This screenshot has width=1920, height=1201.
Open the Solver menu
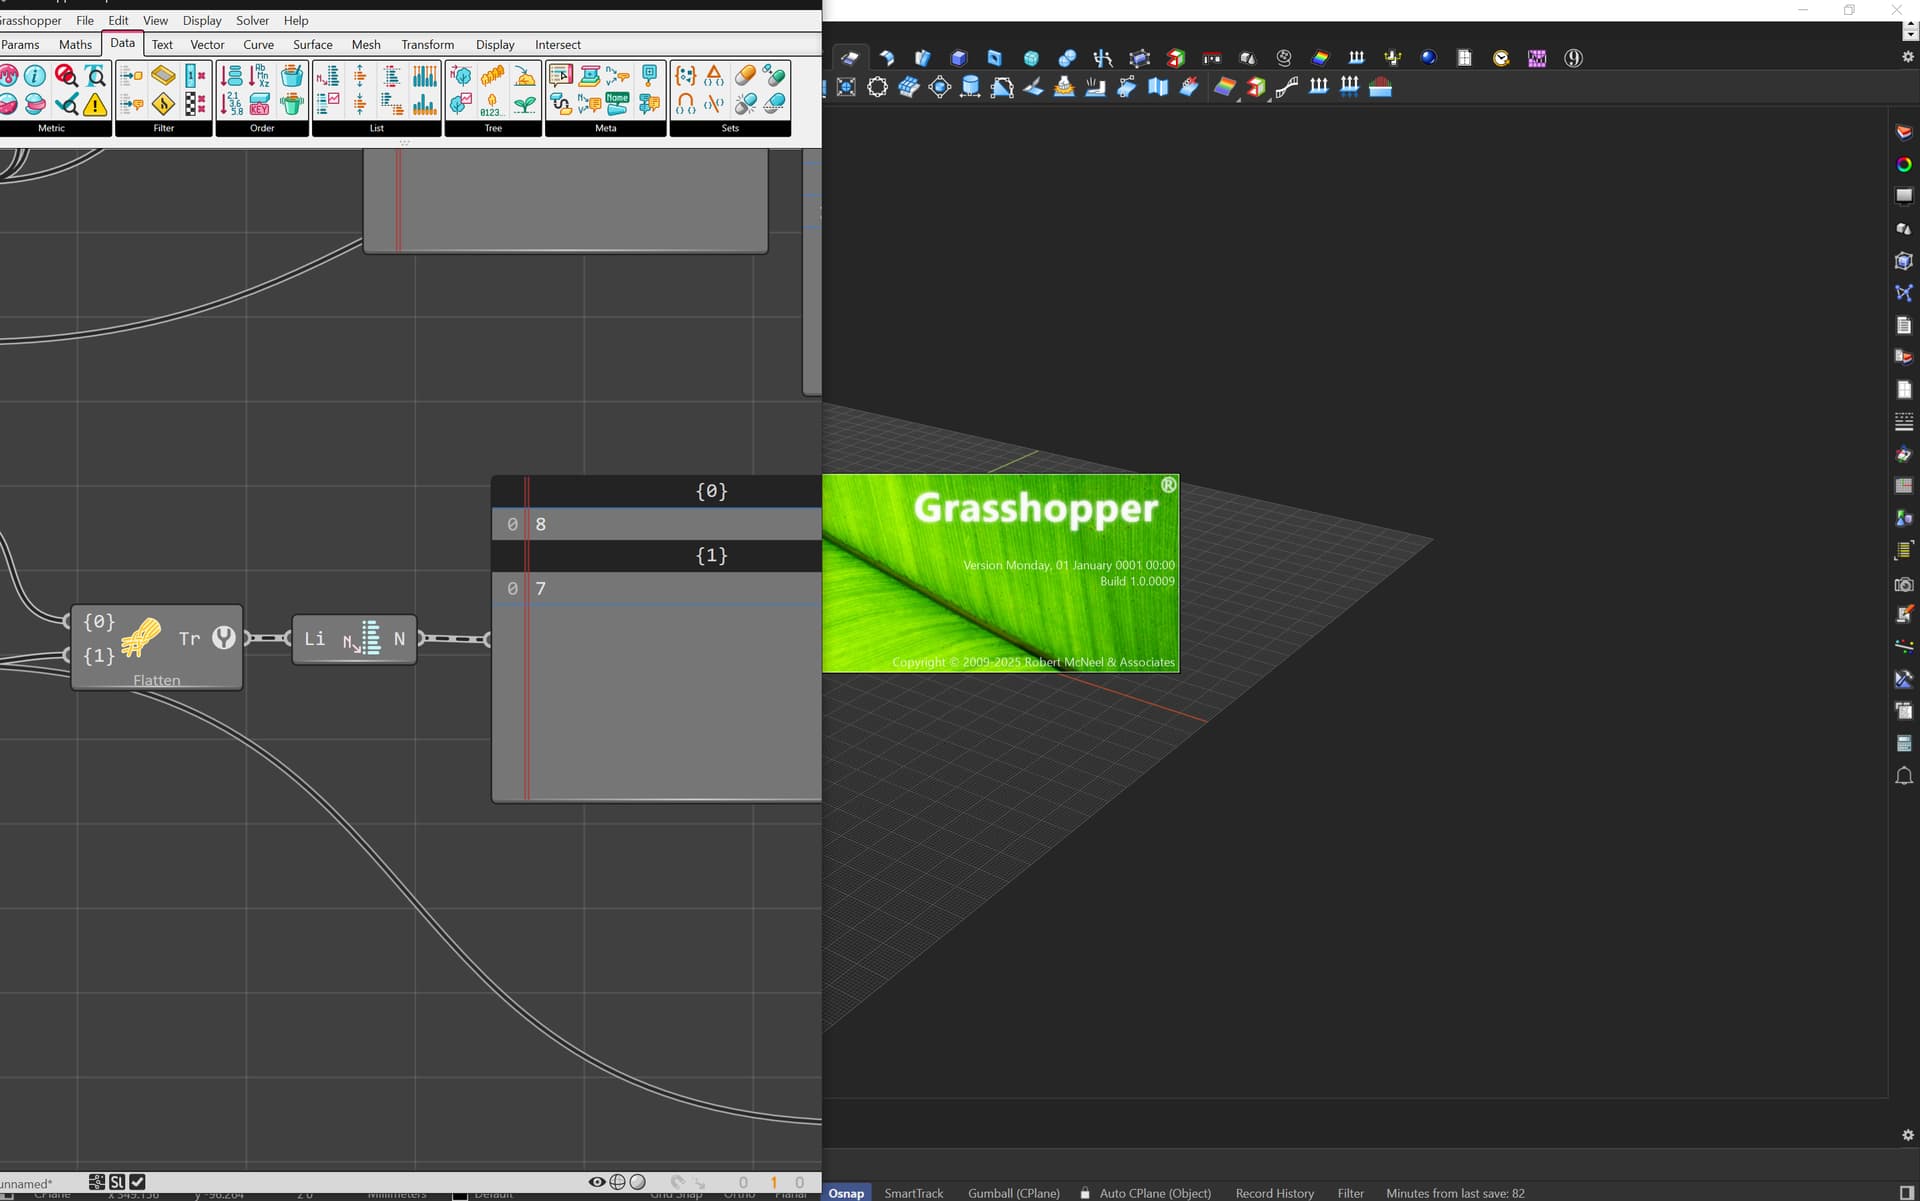252,20
